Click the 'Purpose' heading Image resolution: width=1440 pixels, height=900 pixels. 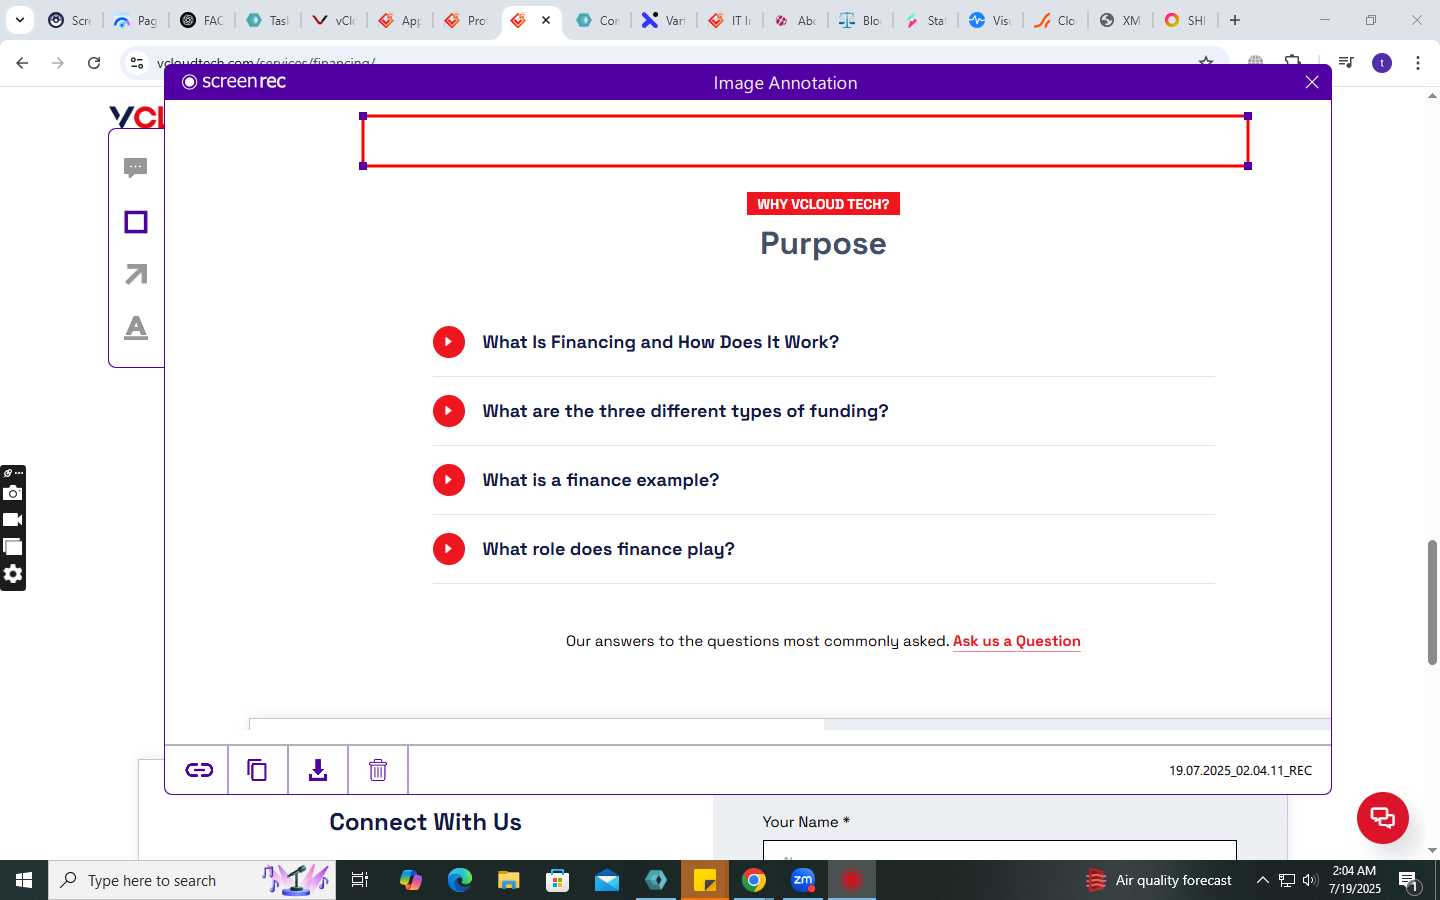pyautogui.click(x=823, y=244)
